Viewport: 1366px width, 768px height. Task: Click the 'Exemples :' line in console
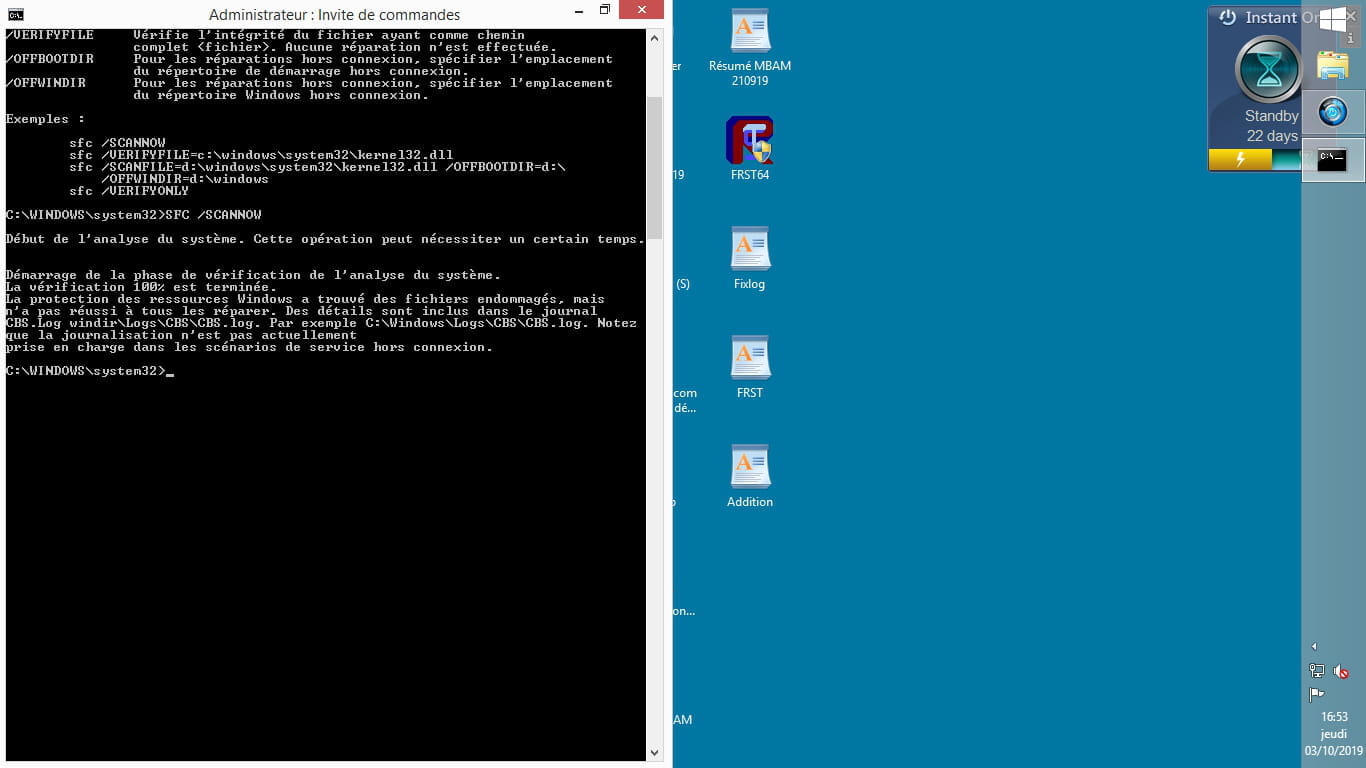click(x=45, y=119)
